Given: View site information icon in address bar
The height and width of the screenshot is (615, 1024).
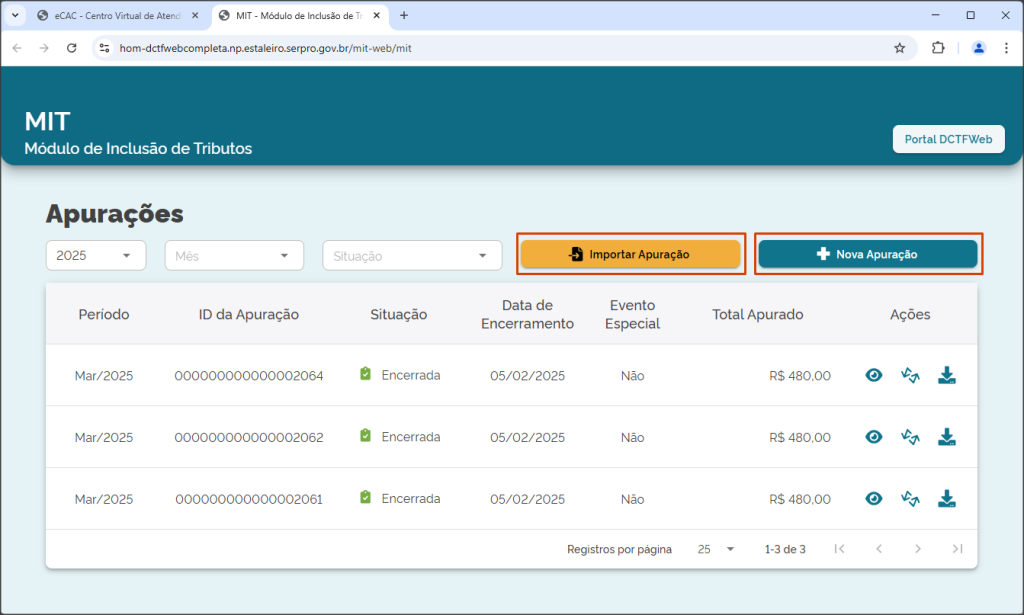Looking at the screenshot, I should [104, 48].
